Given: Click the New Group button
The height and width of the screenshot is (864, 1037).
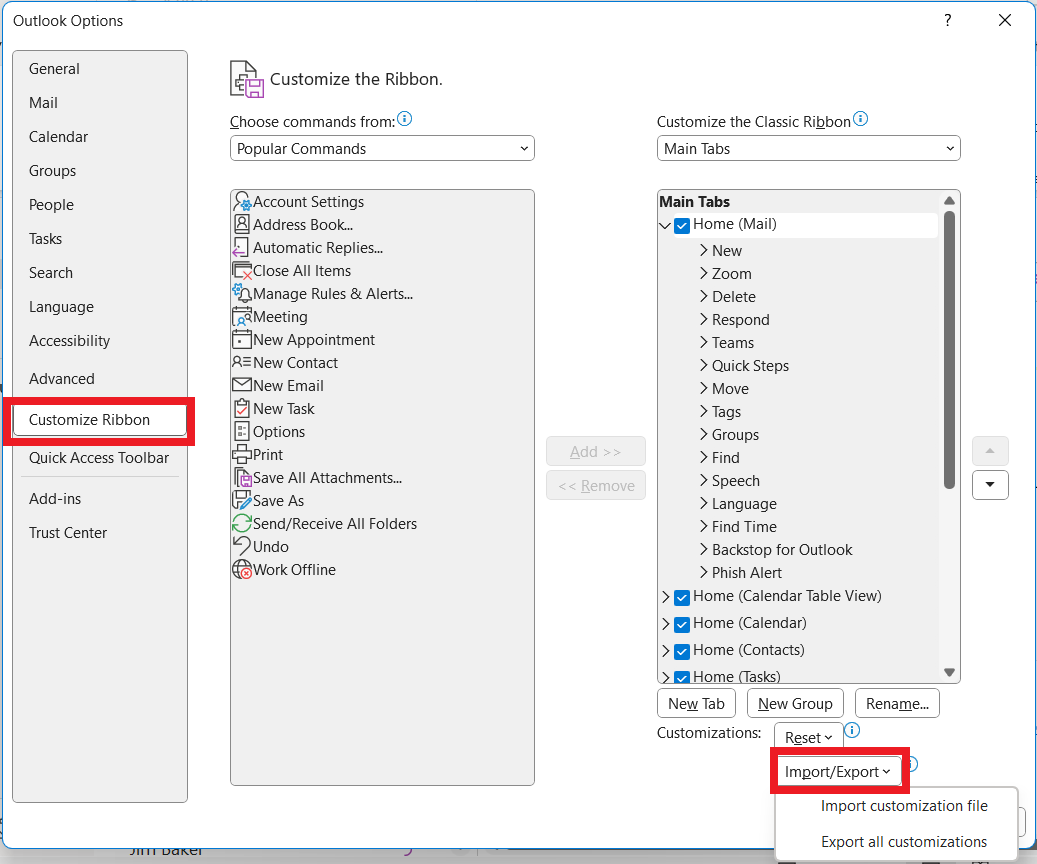Looking at the screenshot, I should point(795,703).
